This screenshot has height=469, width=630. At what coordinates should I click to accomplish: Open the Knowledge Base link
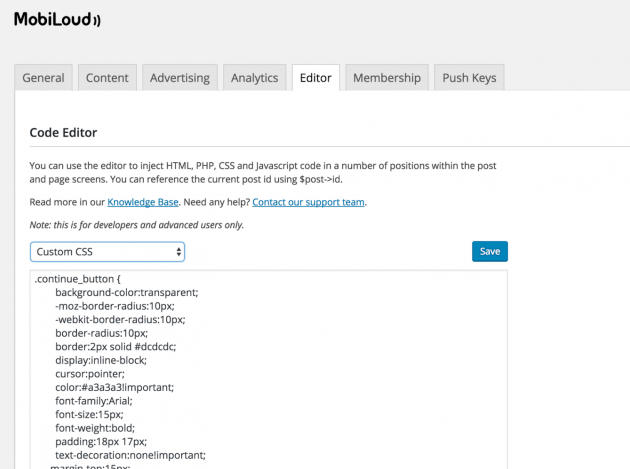pyautogui.click(x=143, y=202)
